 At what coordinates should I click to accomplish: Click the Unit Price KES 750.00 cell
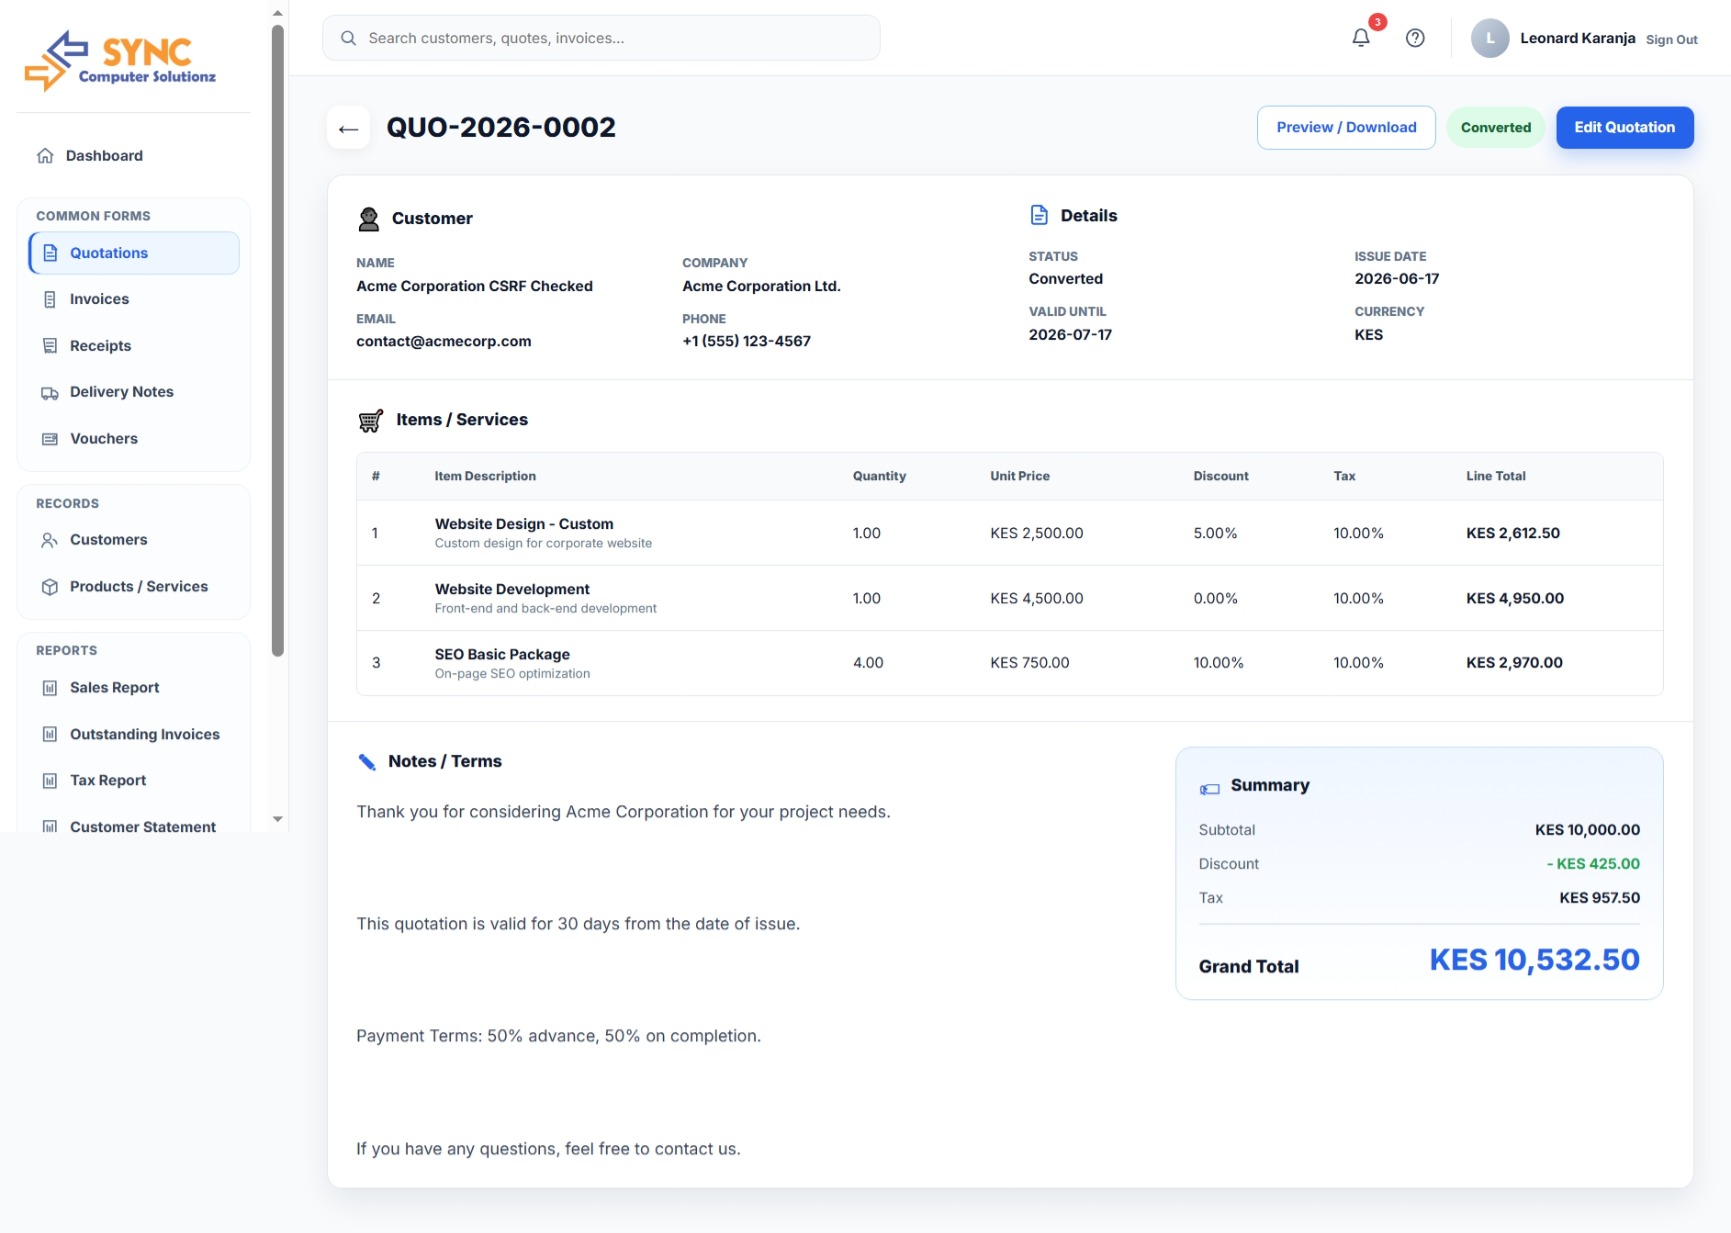point(1029,663)
